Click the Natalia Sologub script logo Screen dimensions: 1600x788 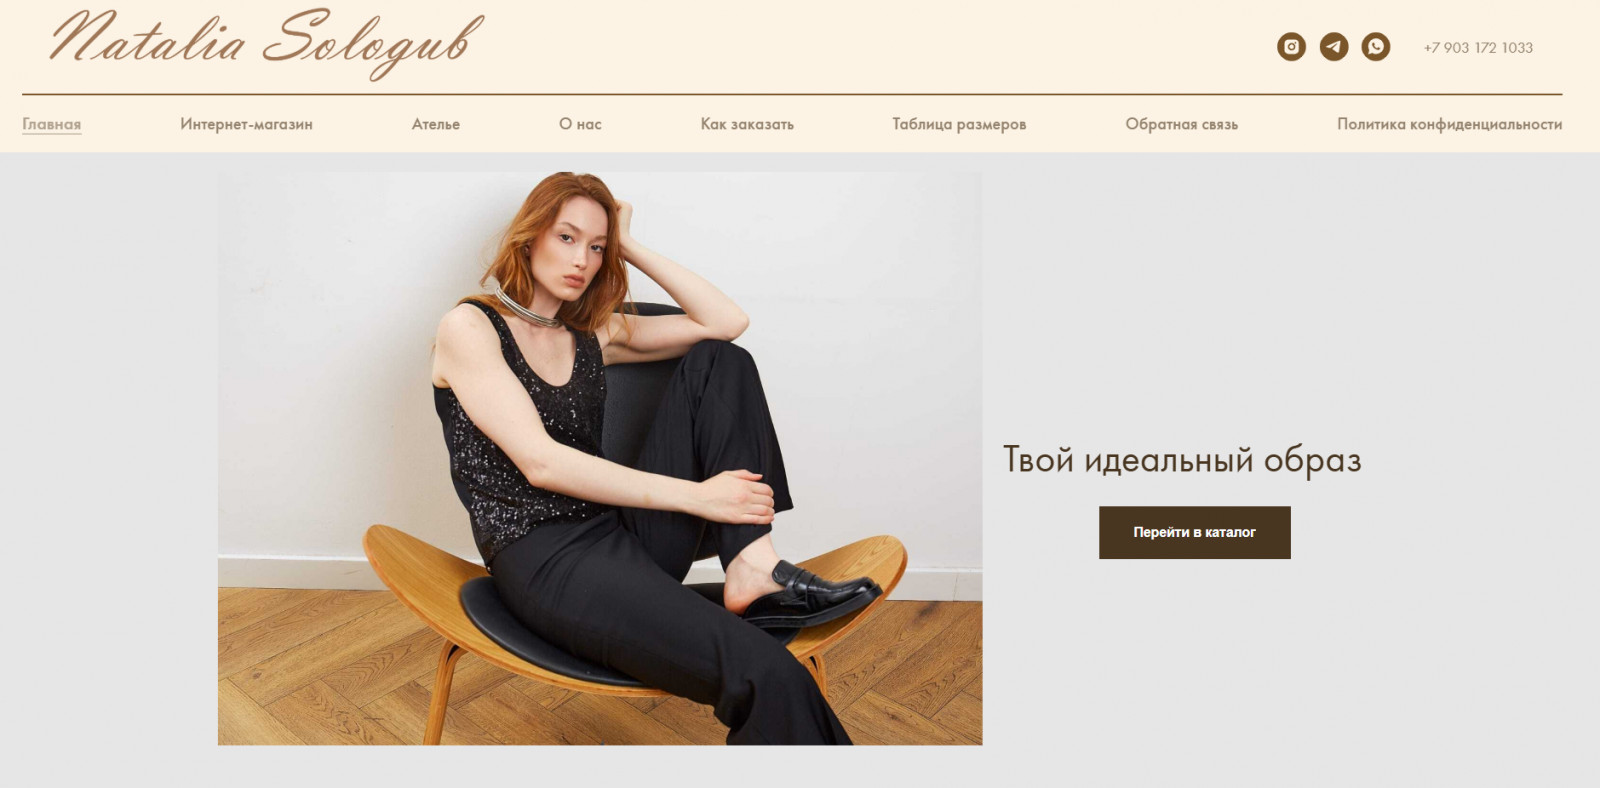tap(268, 44)
